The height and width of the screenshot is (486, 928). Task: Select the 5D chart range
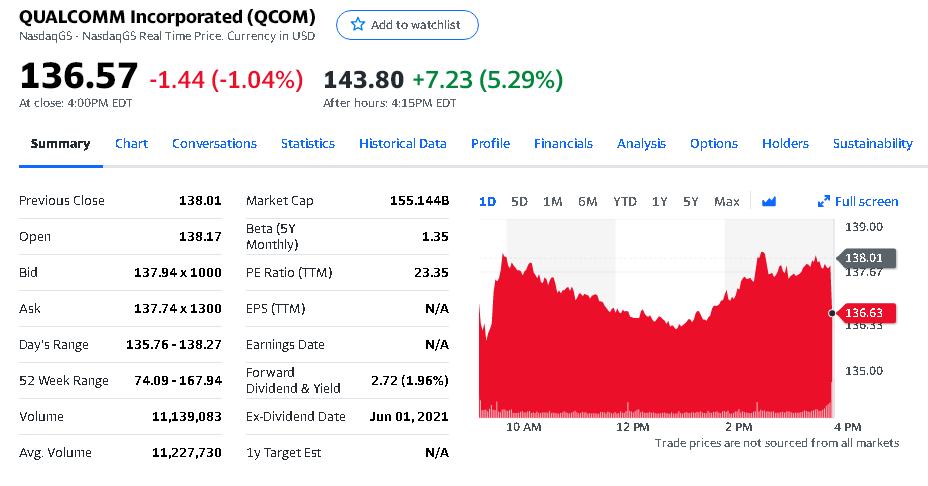tap(519, 202)
